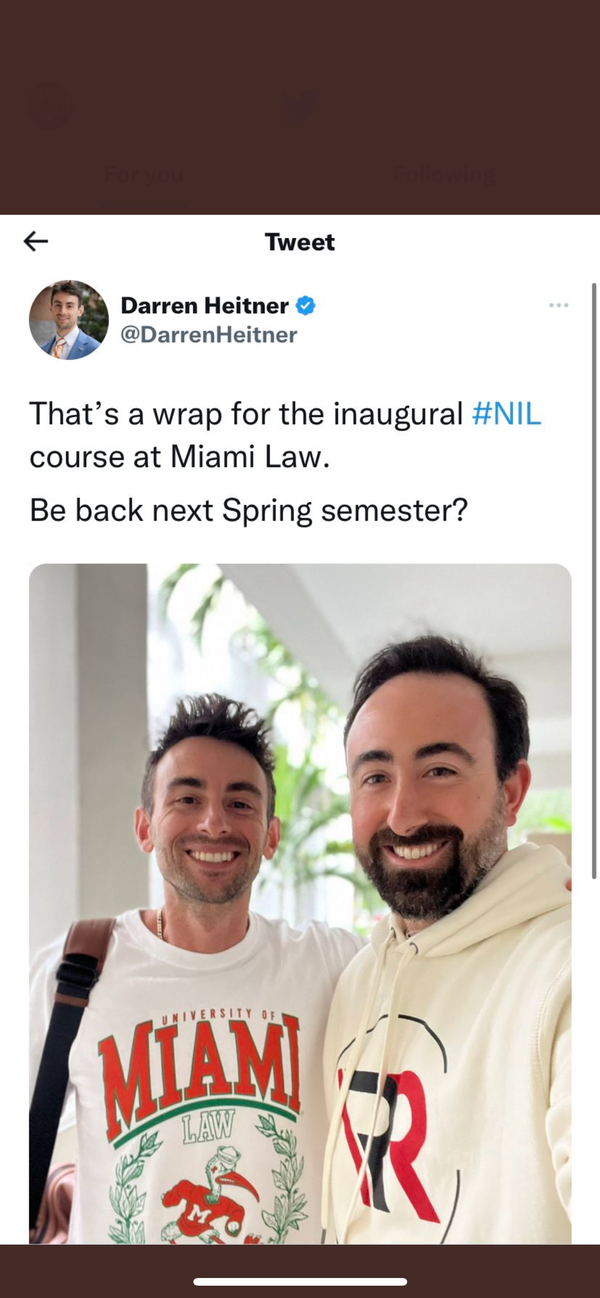The height and width of the screenshot is (1298, 600).
Task: Open the #NIL hashtag link
Action: click(x=506, y=413)
